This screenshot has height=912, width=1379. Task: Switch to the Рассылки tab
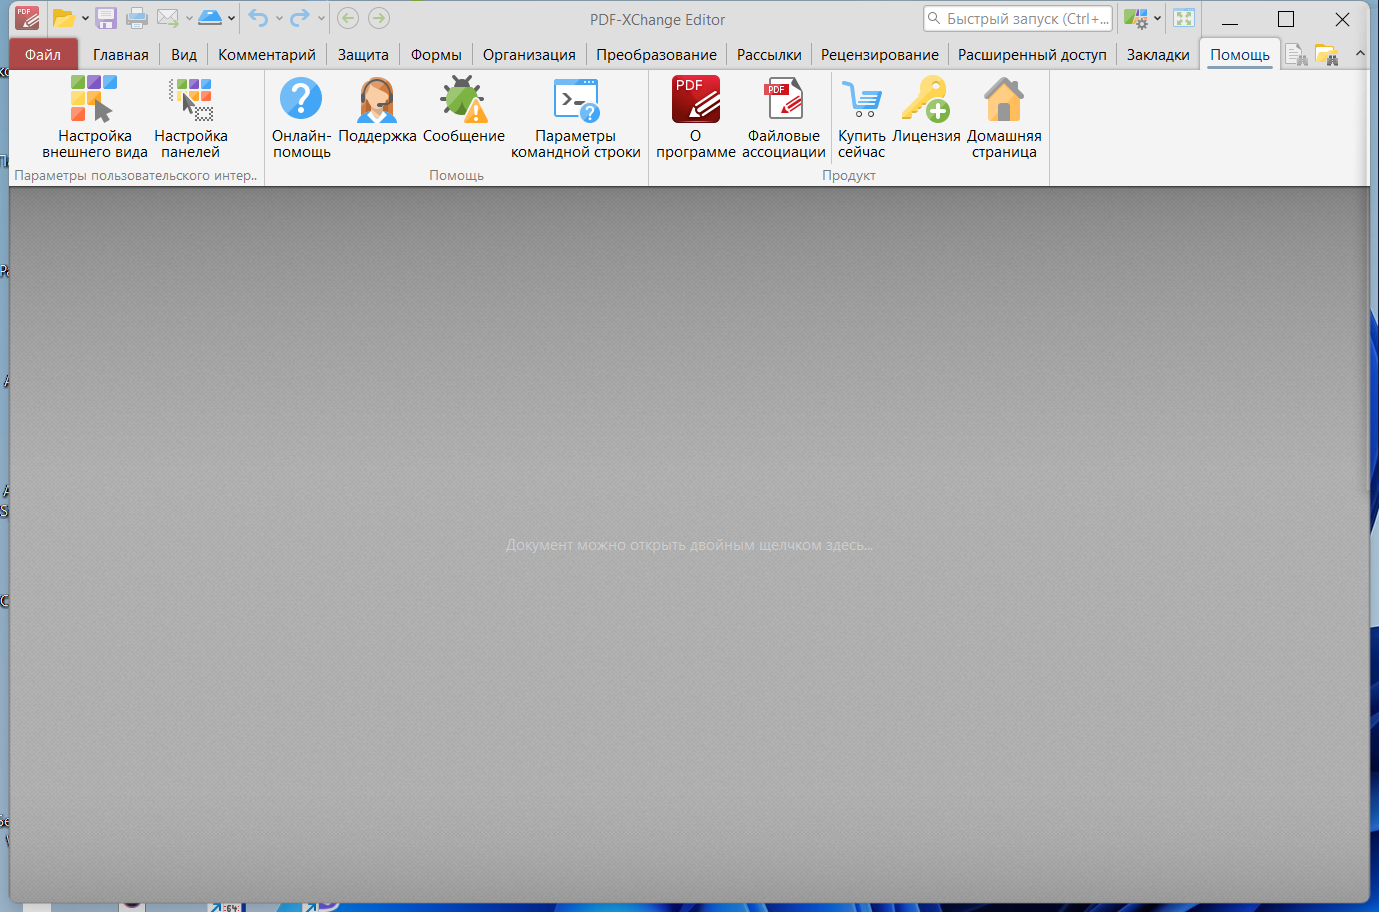769,55
